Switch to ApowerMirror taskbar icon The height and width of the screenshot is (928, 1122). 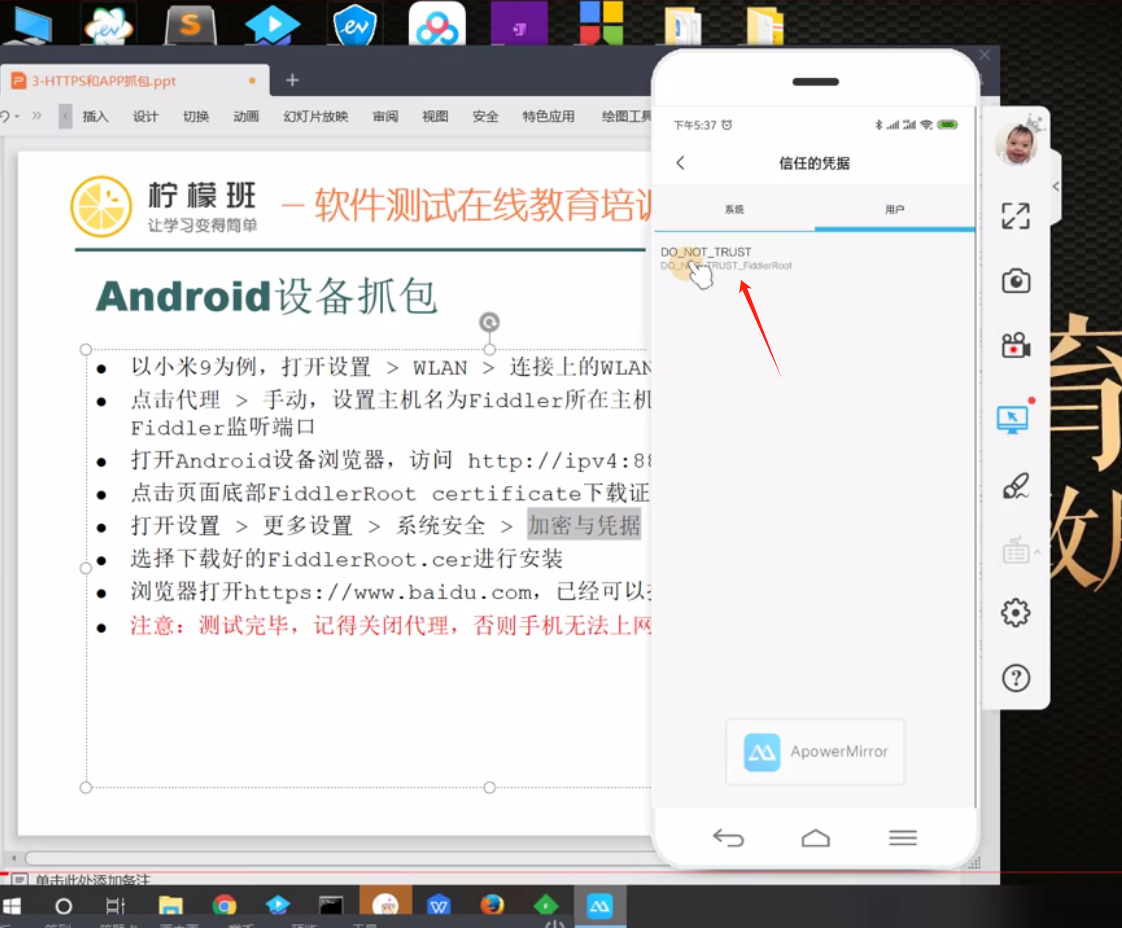(600, 906)
